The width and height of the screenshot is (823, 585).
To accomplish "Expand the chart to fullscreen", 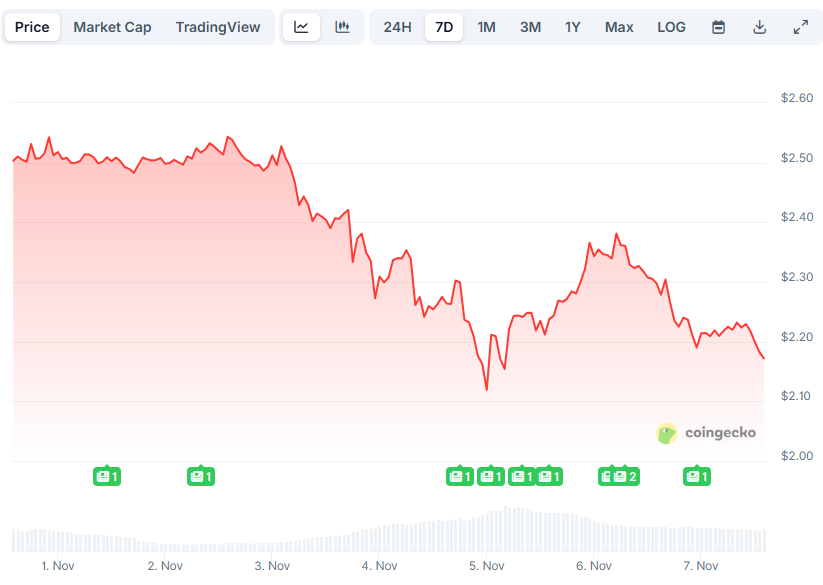I will point(800,27).
